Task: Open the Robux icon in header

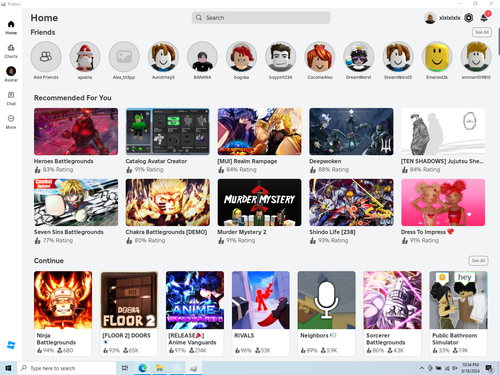Action: (x=469, y=18)
